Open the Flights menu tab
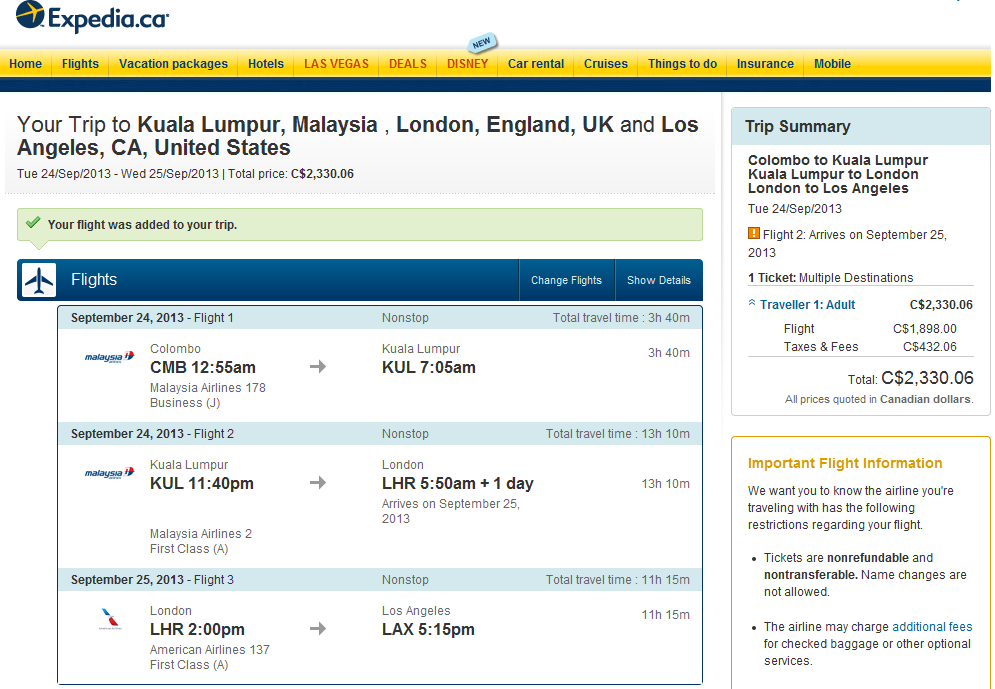This screenshot has height=689, width=995. 80,64
